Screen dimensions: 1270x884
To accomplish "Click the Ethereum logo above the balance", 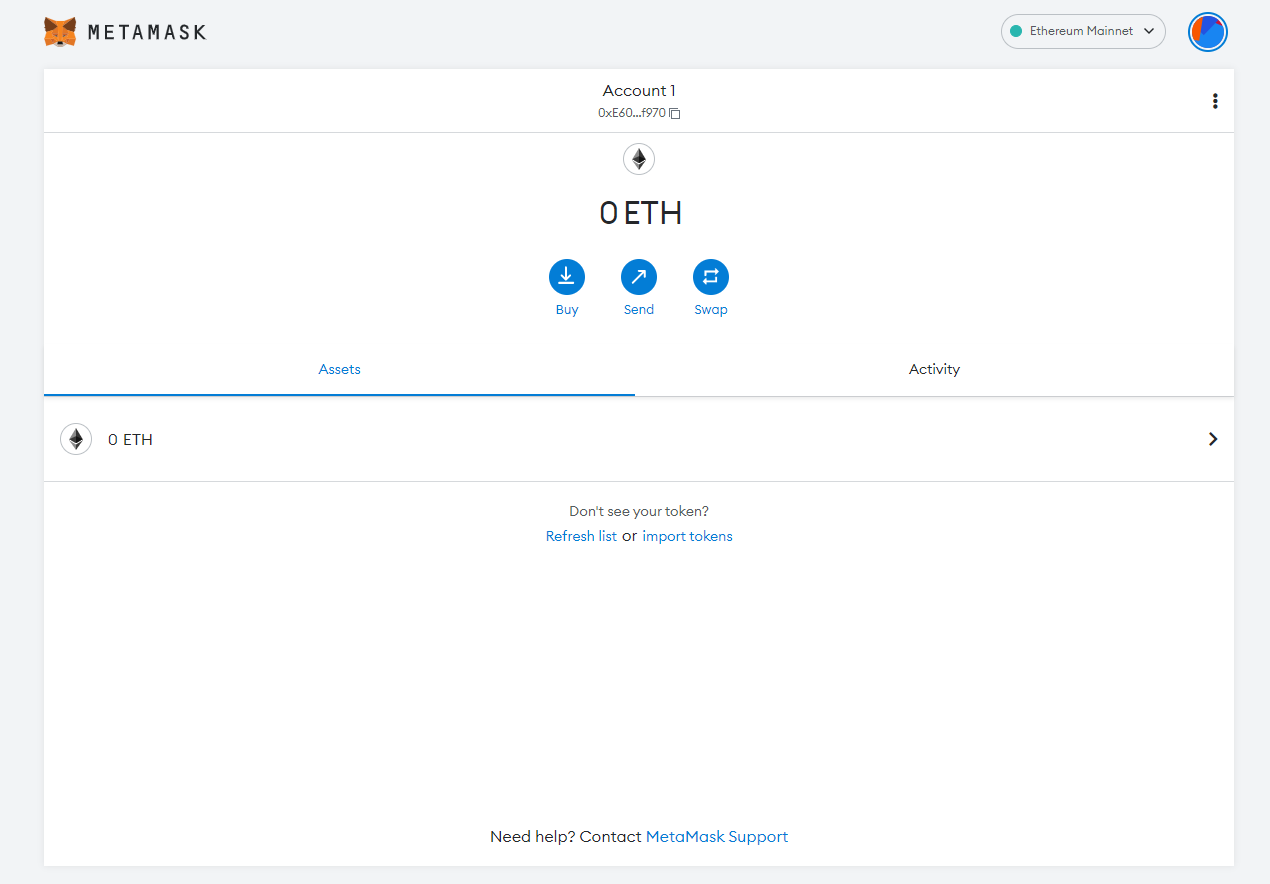I will coord(639,159).
